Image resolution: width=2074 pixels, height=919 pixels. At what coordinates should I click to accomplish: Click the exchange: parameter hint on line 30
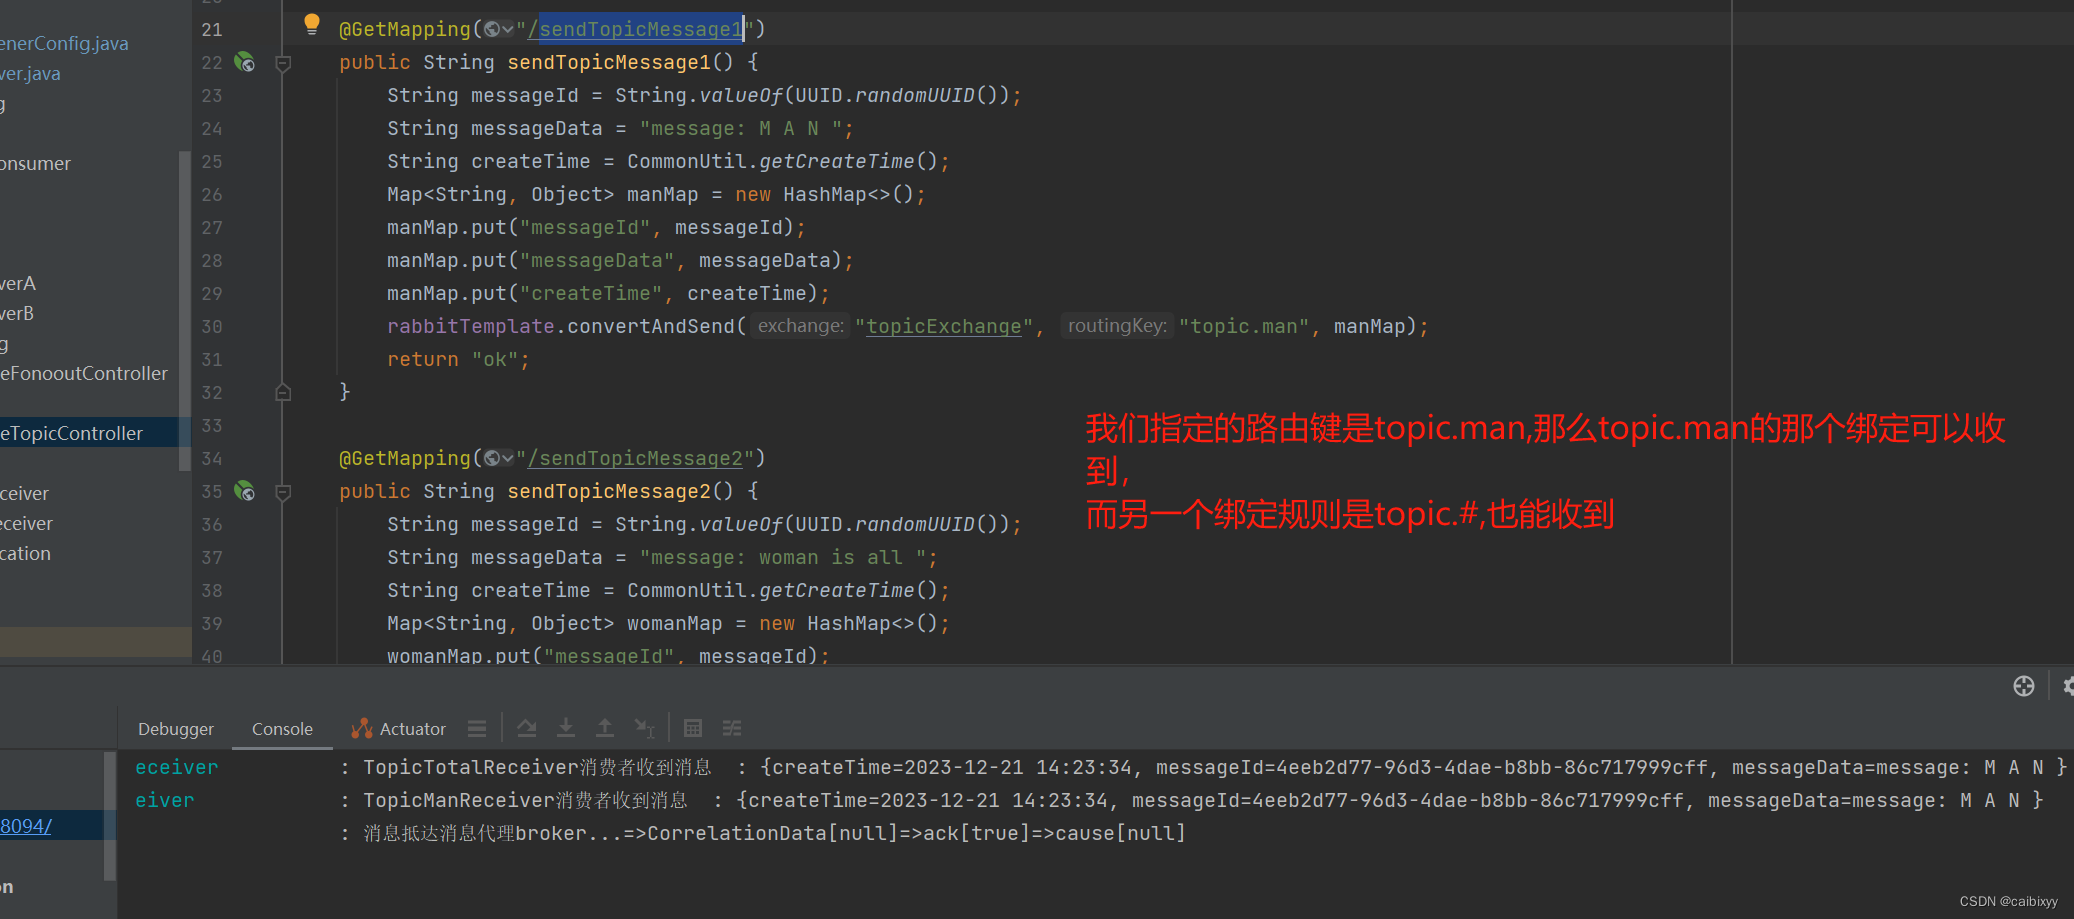(800, 326)
